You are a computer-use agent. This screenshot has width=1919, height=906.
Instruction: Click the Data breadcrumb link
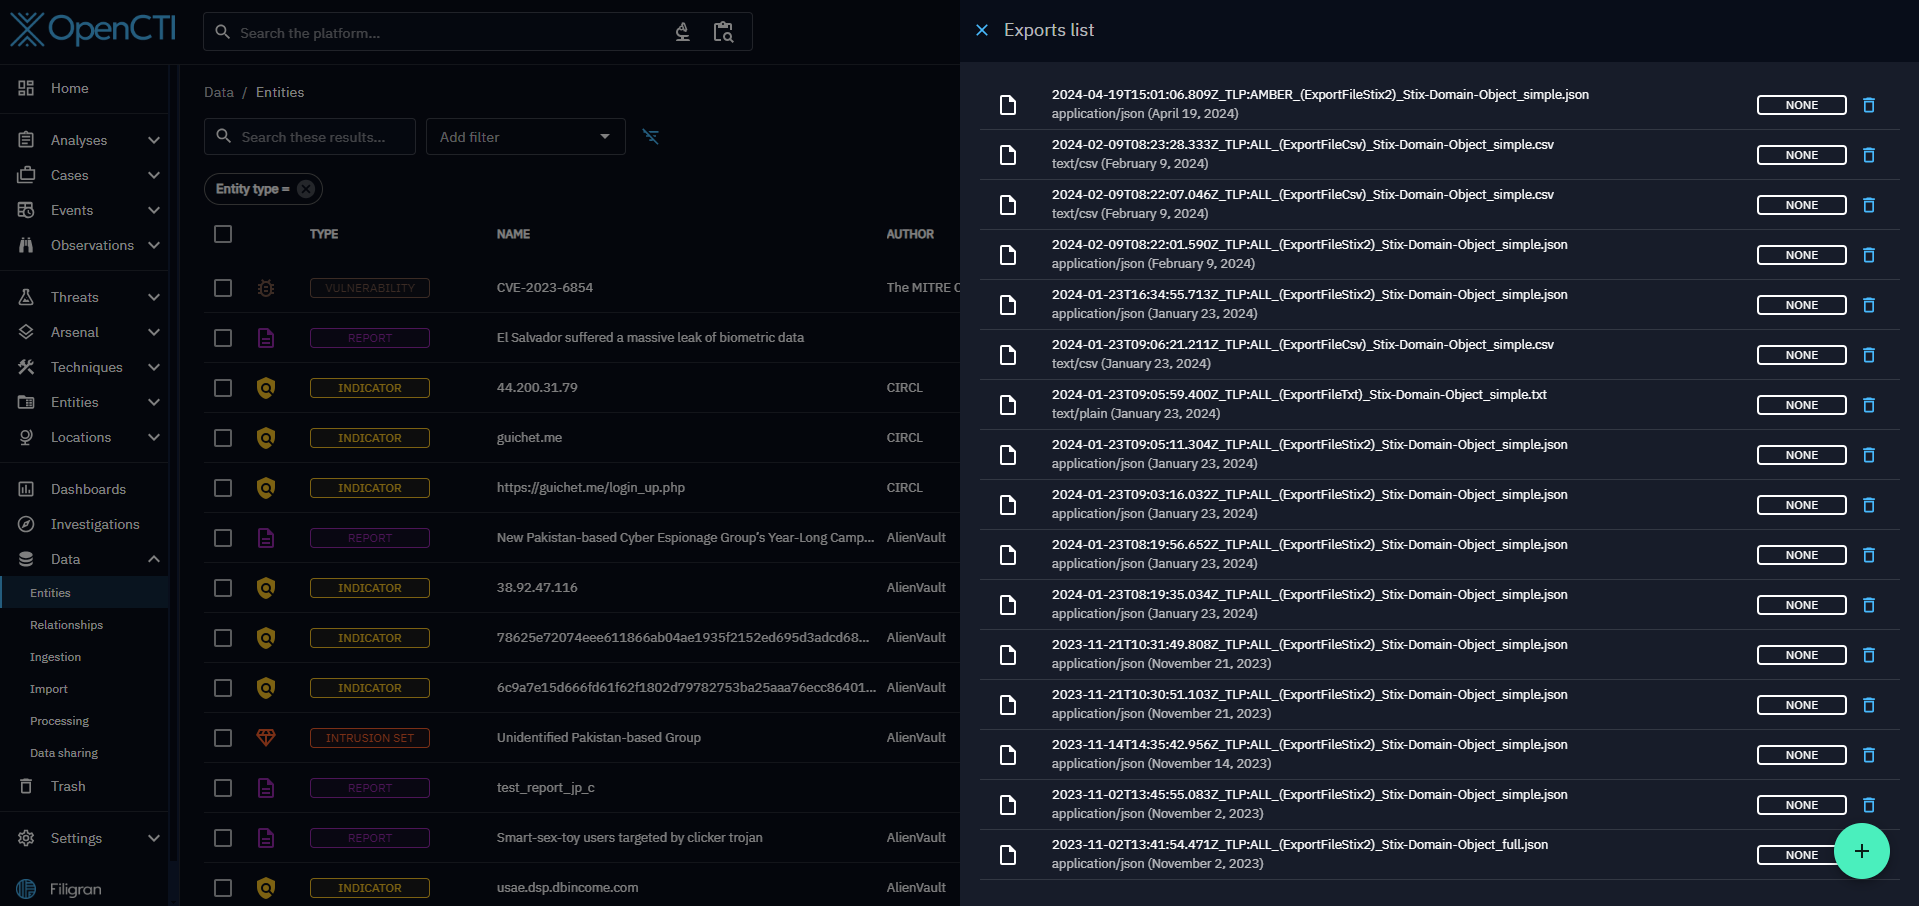click(x=219, y=92)
